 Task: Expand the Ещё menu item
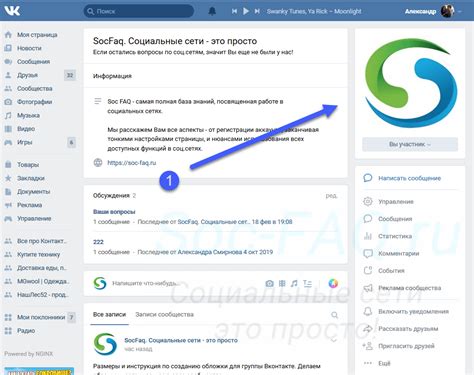(x=384, y=363)
